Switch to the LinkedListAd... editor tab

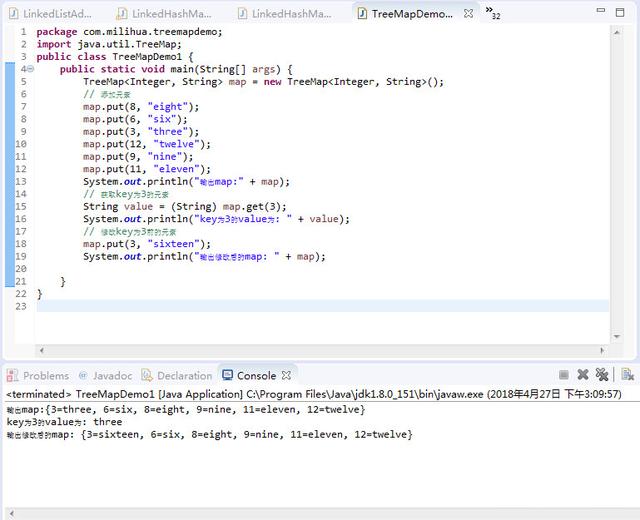point(51,14)
